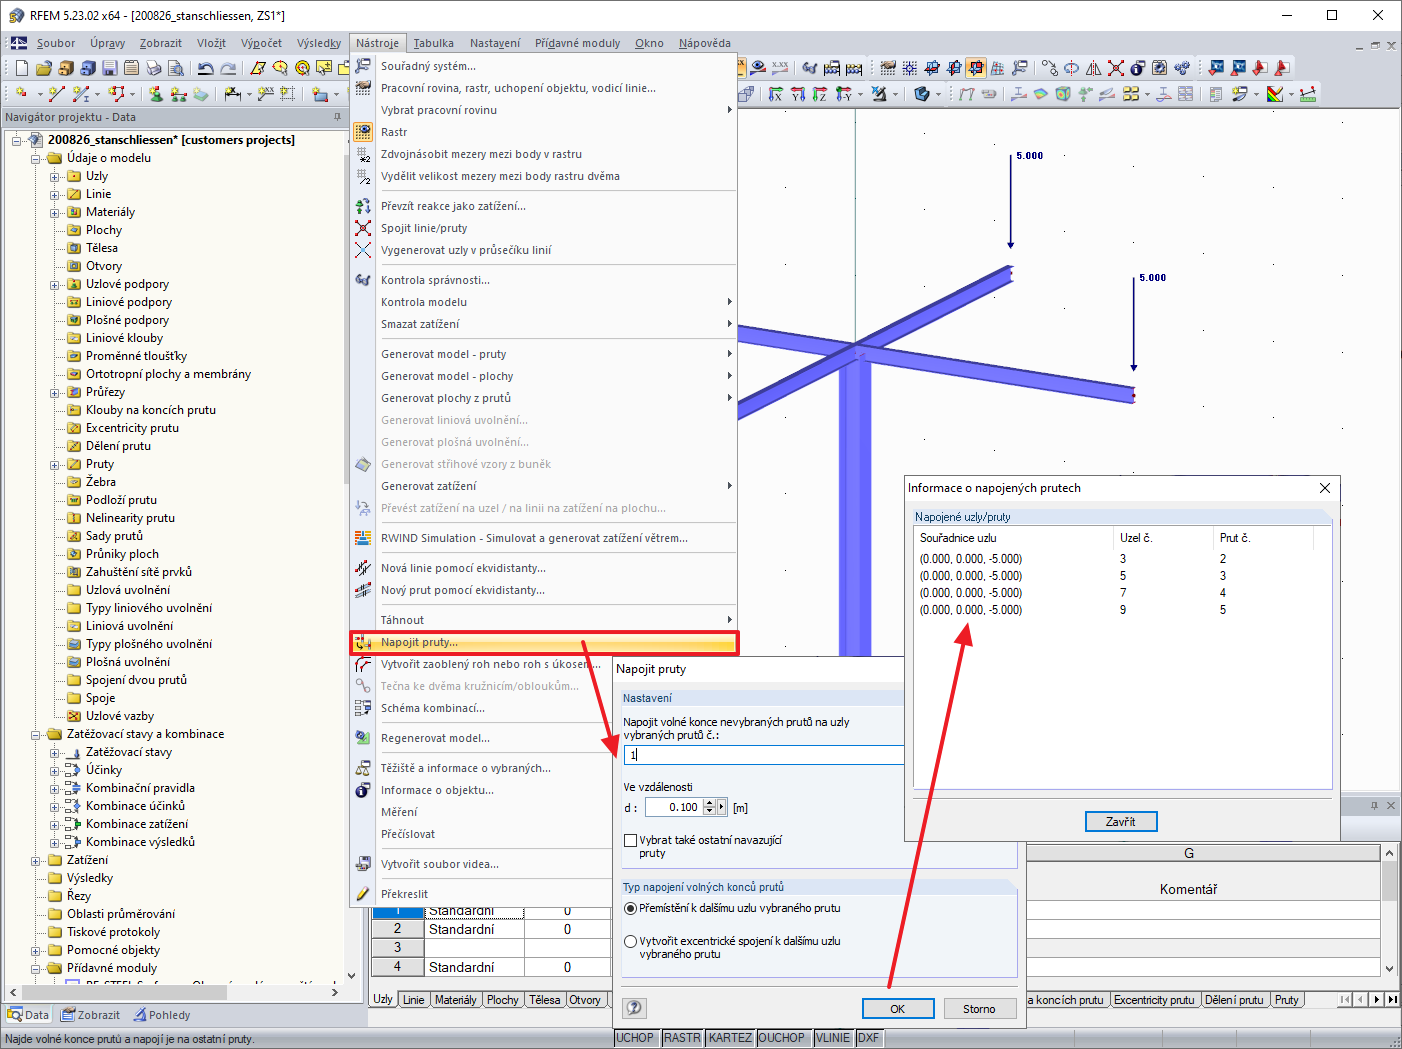Enable 'Vybrat také ostatní navazující pruty' checkbox
Viewport: 1402px width, 1049px height.
pos(630,840)
